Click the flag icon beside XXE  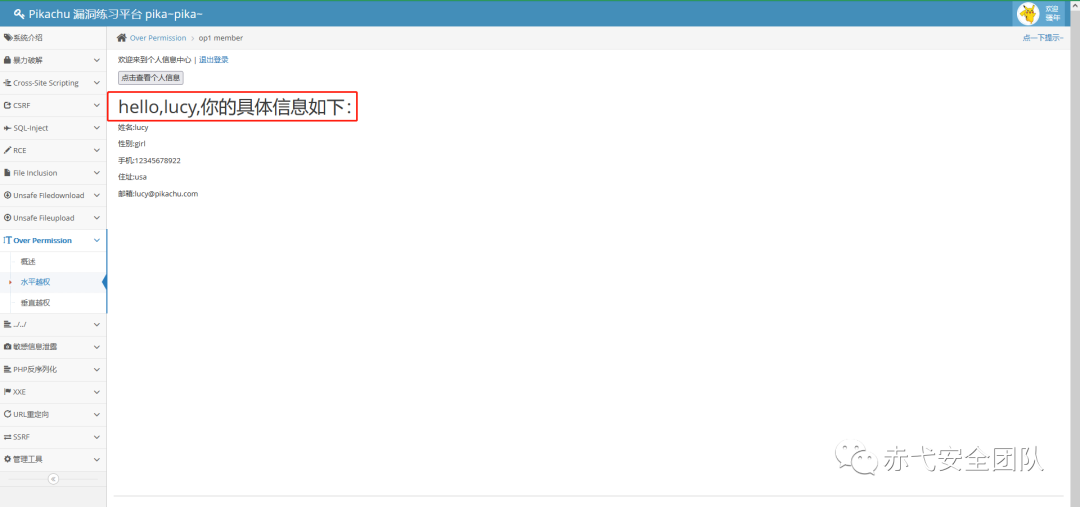pyautogui.click(x=7, y=391)
